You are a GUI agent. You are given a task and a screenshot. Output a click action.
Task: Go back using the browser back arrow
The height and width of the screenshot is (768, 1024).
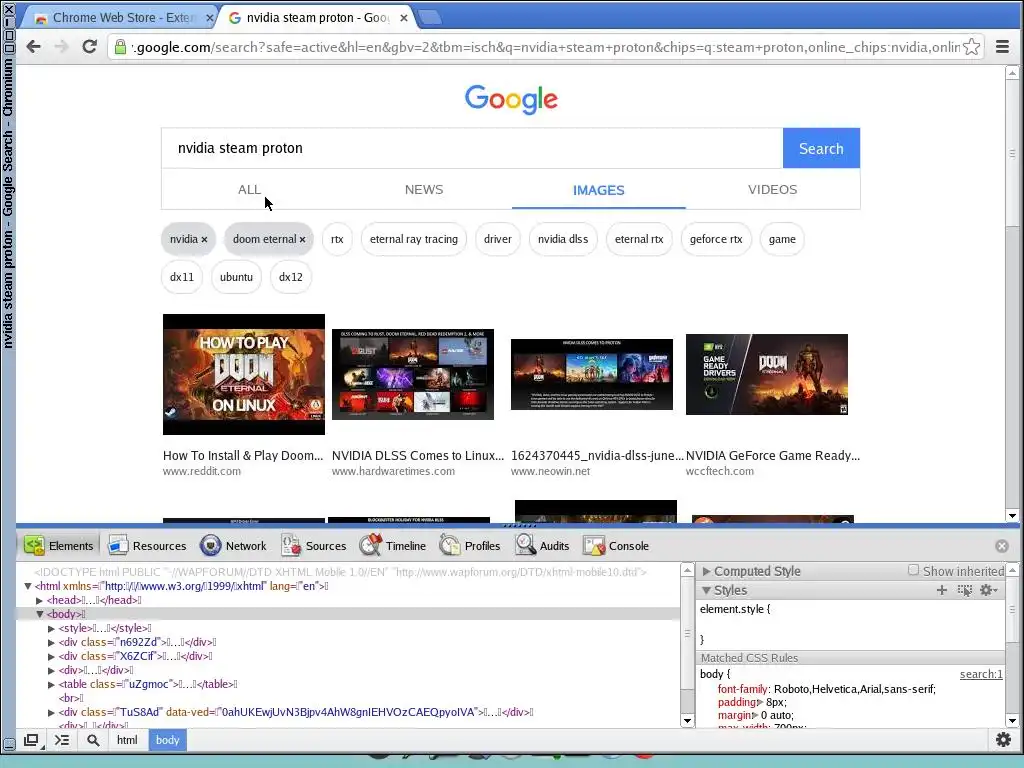(x=33, y=46)
